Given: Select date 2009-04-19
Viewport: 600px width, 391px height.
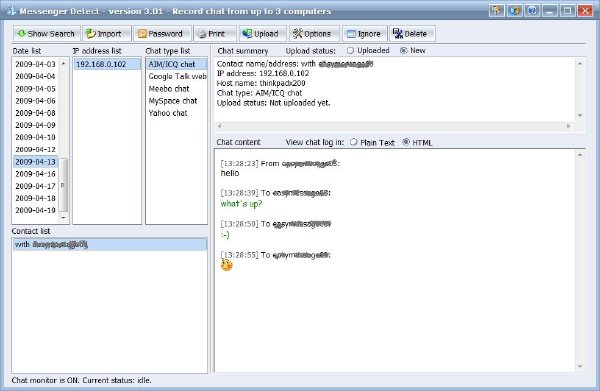Looking at the screenshot, I should coord(35,210).
